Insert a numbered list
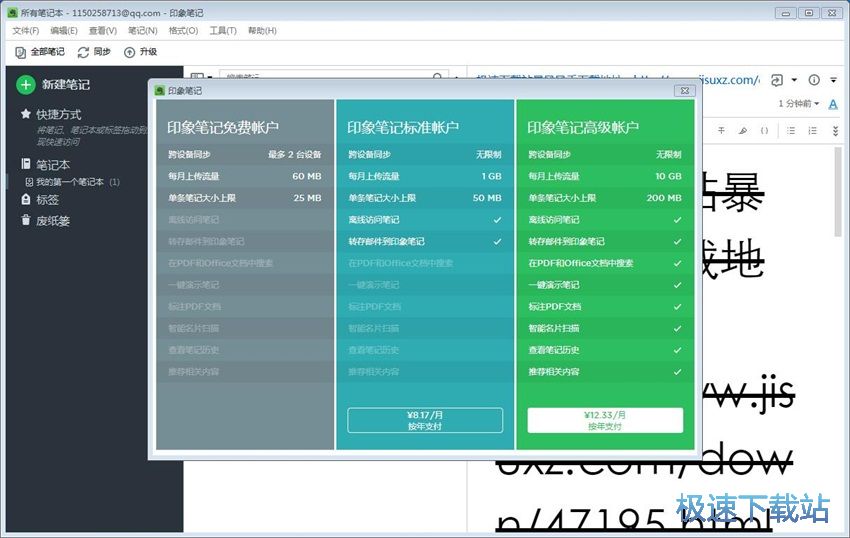850x538 pixels. click(812, 130)
